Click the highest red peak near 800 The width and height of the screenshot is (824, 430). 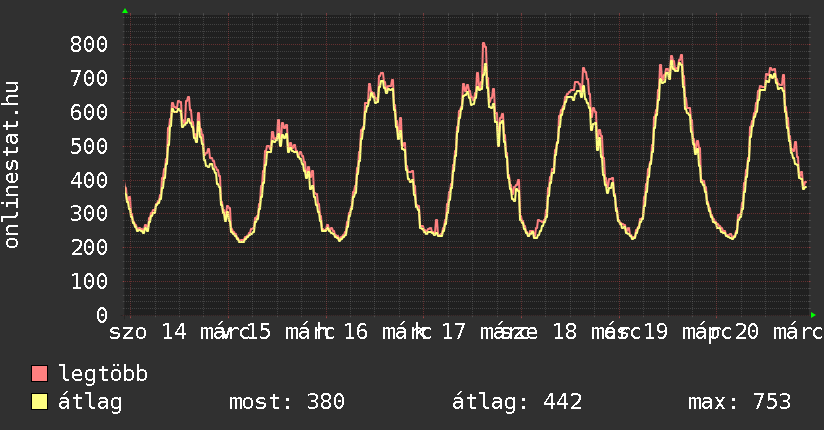click(x=484, y=44)
